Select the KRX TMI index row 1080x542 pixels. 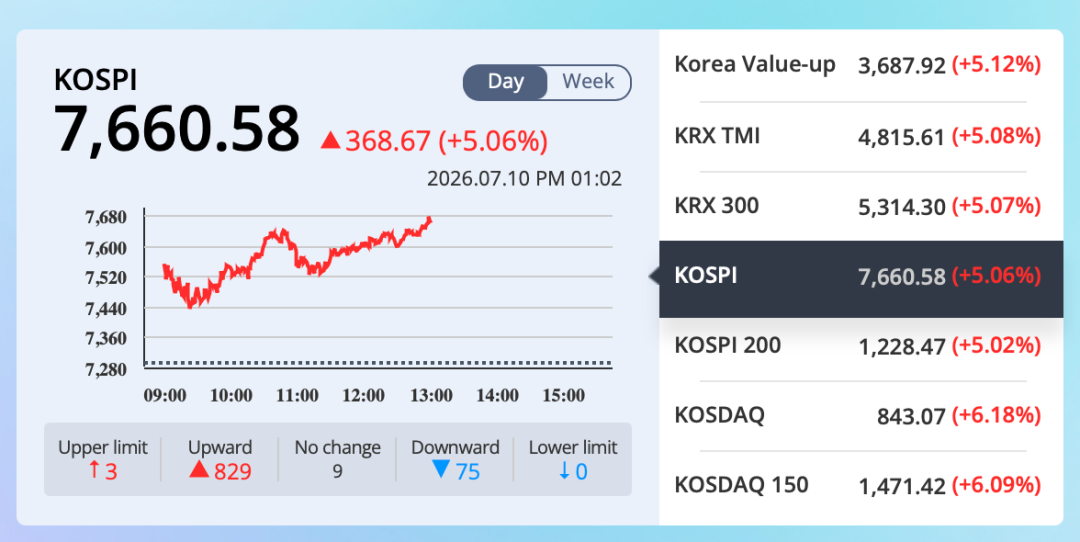(x=861, y=136)
